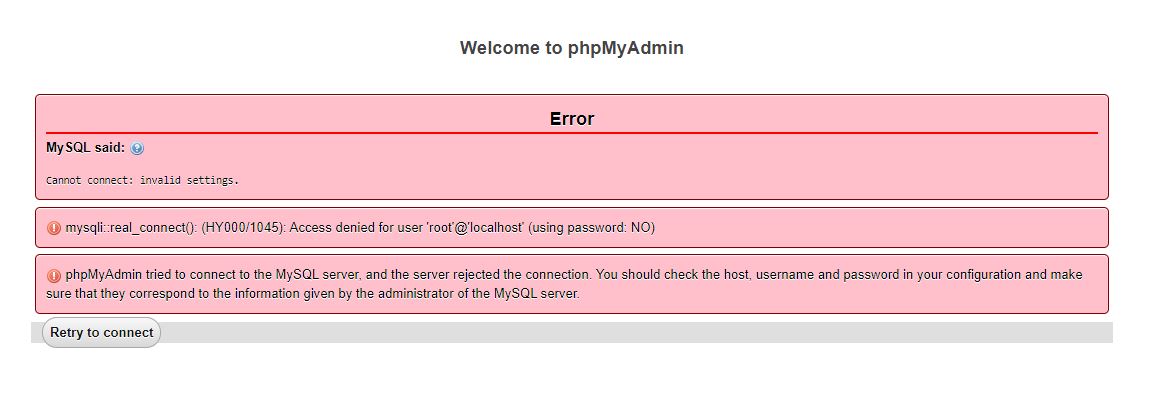Screen dimensions: 1154x420
Task: Click 'administrator of the MySQL server' text
Action: 474,294
